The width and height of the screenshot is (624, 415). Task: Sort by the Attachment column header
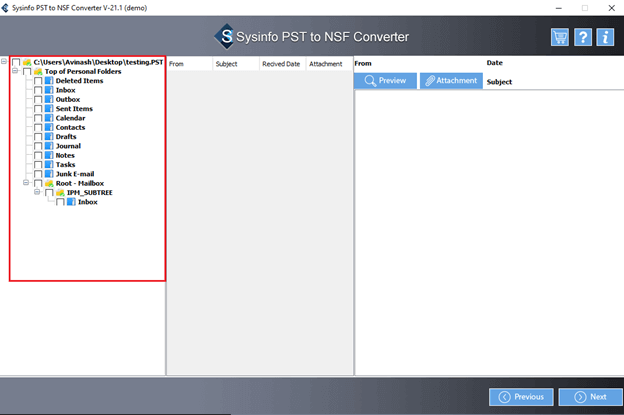tap(329, 64)
